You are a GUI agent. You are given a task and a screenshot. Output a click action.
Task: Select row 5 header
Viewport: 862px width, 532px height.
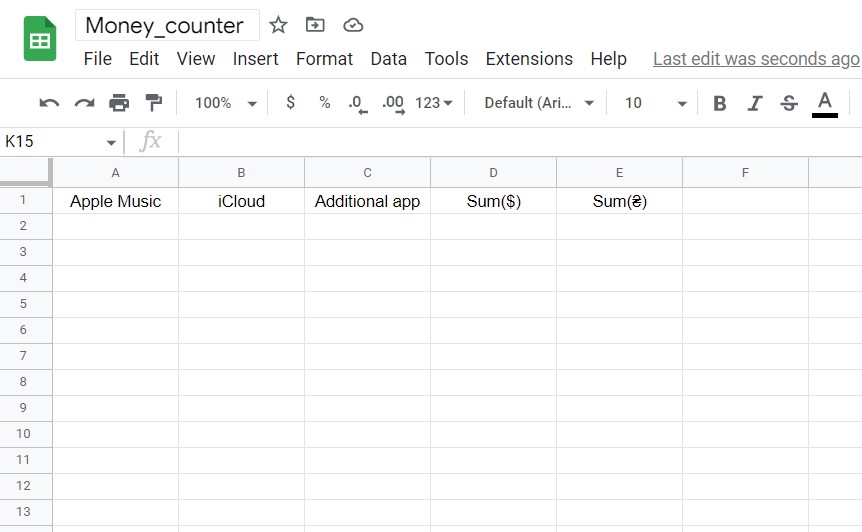coord(26,304)
